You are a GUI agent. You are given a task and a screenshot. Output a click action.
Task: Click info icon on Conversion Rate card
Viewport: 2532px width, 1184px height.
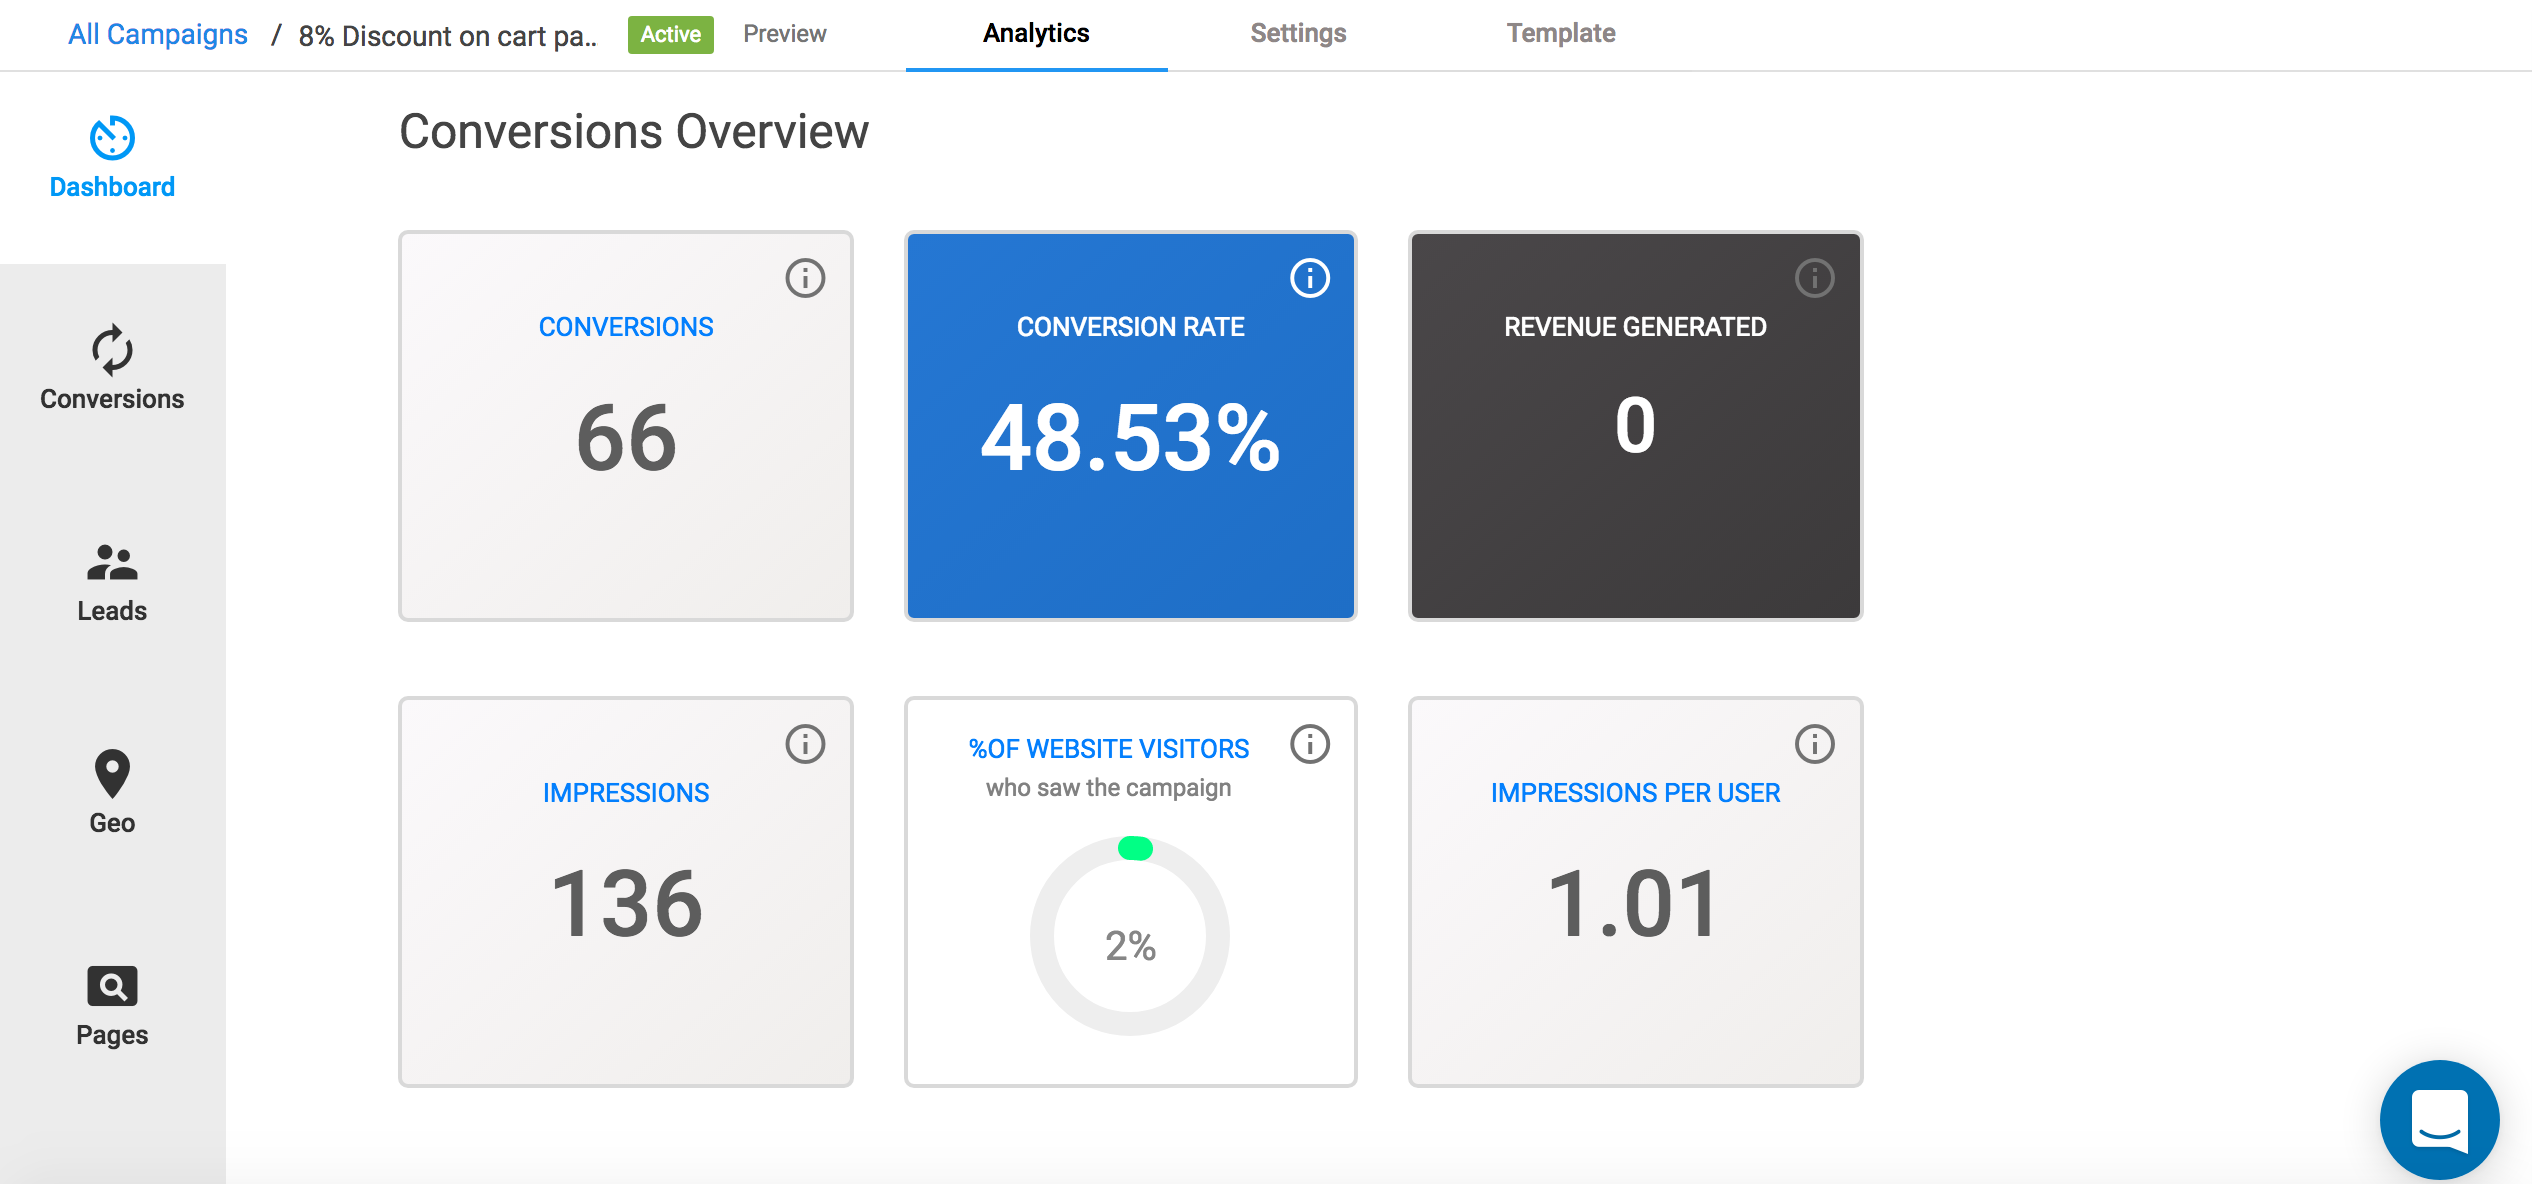(1310, 278)
